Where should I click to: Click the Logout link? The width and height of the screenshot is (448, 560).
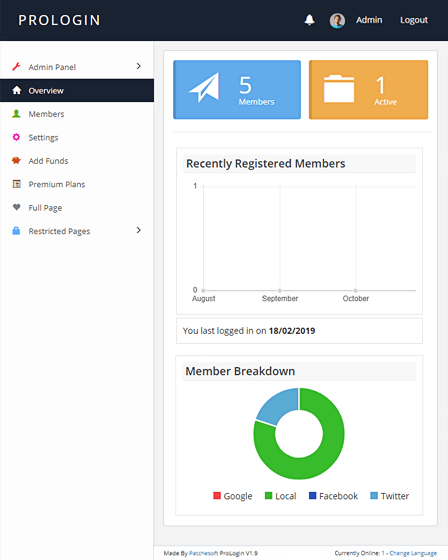[x=414, y=20]
